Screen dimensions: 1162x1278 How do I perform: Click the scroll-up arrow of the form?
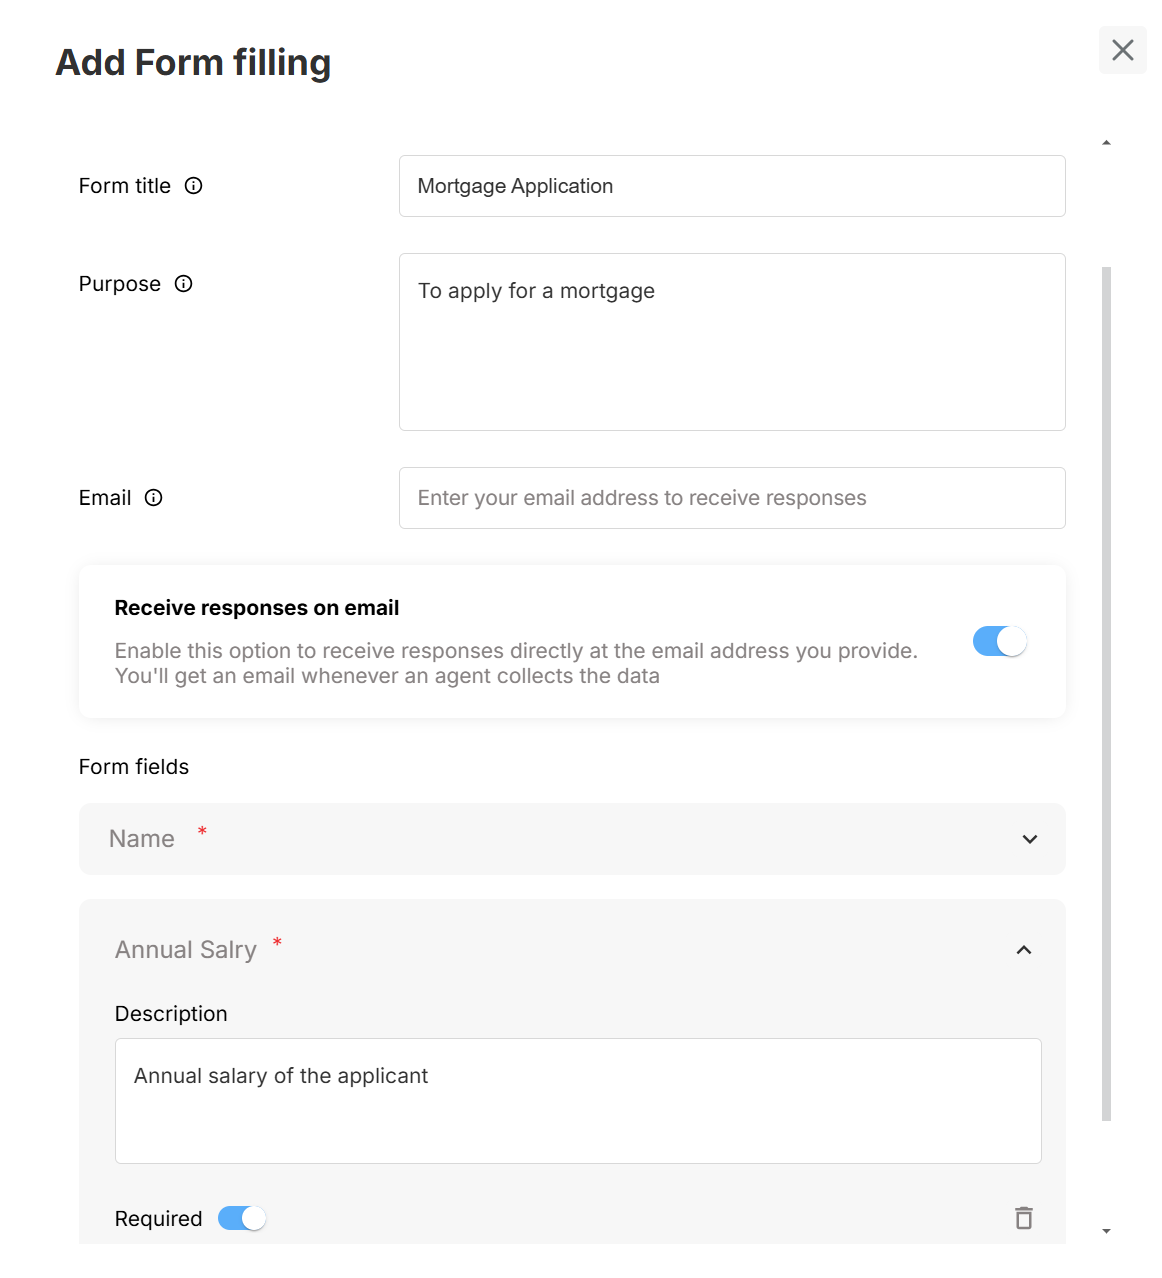1106,143
